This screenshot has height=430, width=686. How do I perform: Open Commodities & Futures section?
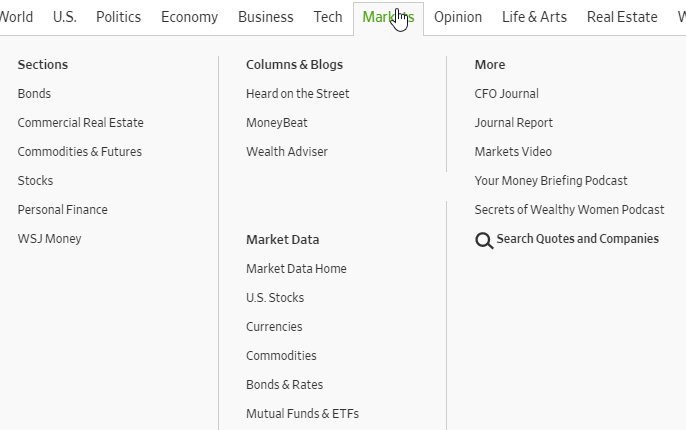pos(79,152)
